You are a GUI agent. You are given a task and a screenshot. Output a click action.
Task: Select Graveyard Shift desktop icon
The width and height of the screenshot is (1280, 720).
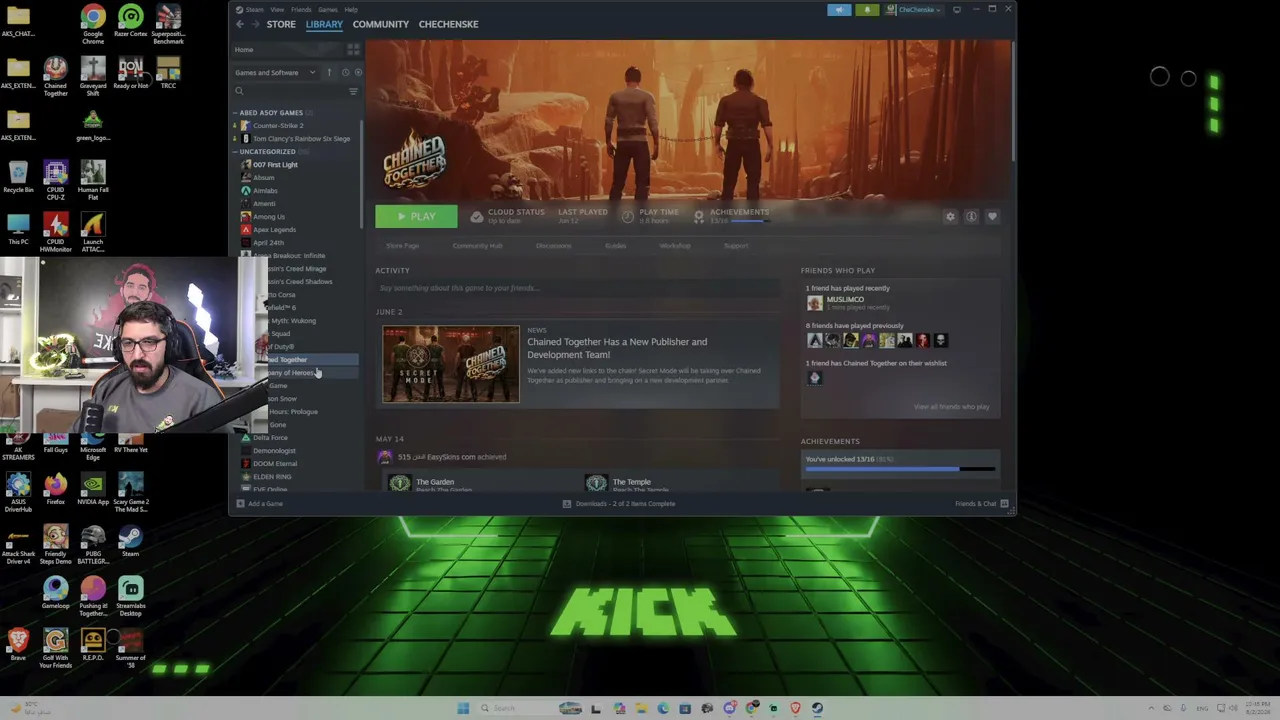93,77
